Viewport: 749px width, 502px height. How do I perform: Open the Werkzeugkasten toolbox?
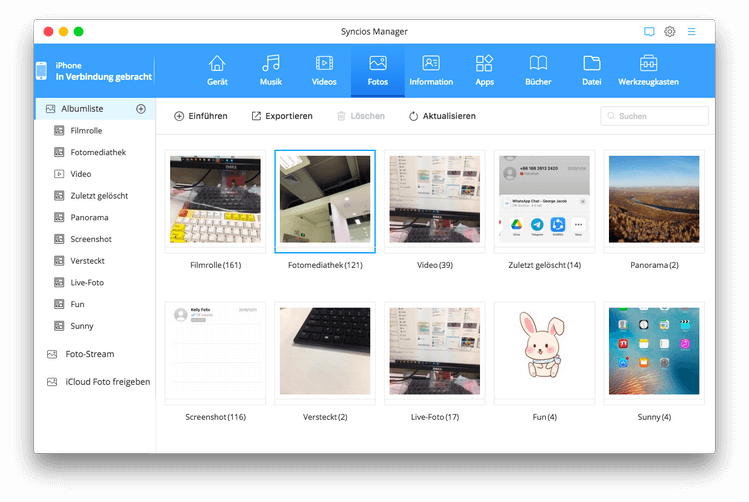point(648,70)
